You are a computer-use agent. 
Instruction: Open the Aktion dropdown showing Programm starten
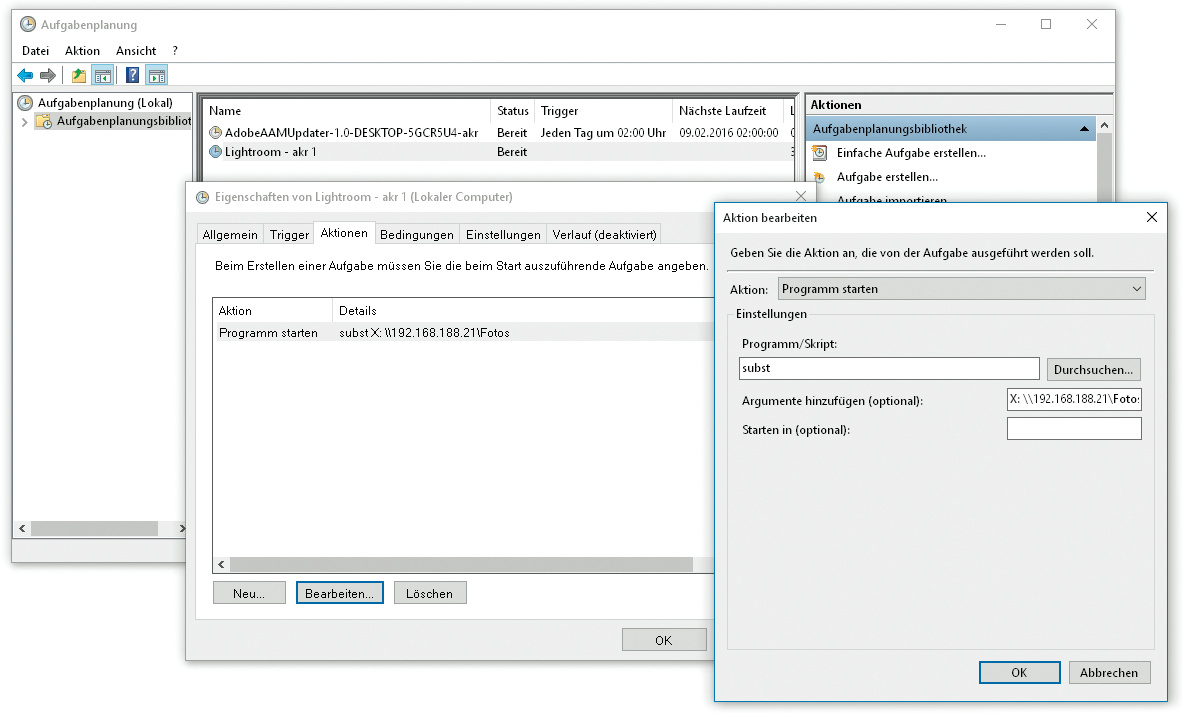tap(961, 289)
